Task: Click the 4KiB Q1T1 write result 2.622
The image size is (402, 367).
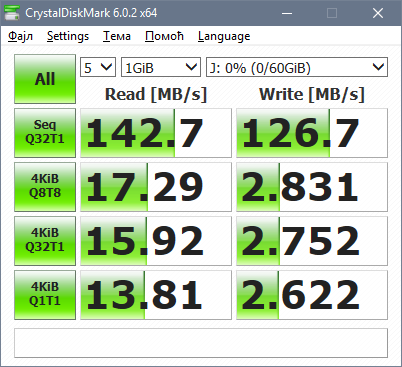Action: 312,295
